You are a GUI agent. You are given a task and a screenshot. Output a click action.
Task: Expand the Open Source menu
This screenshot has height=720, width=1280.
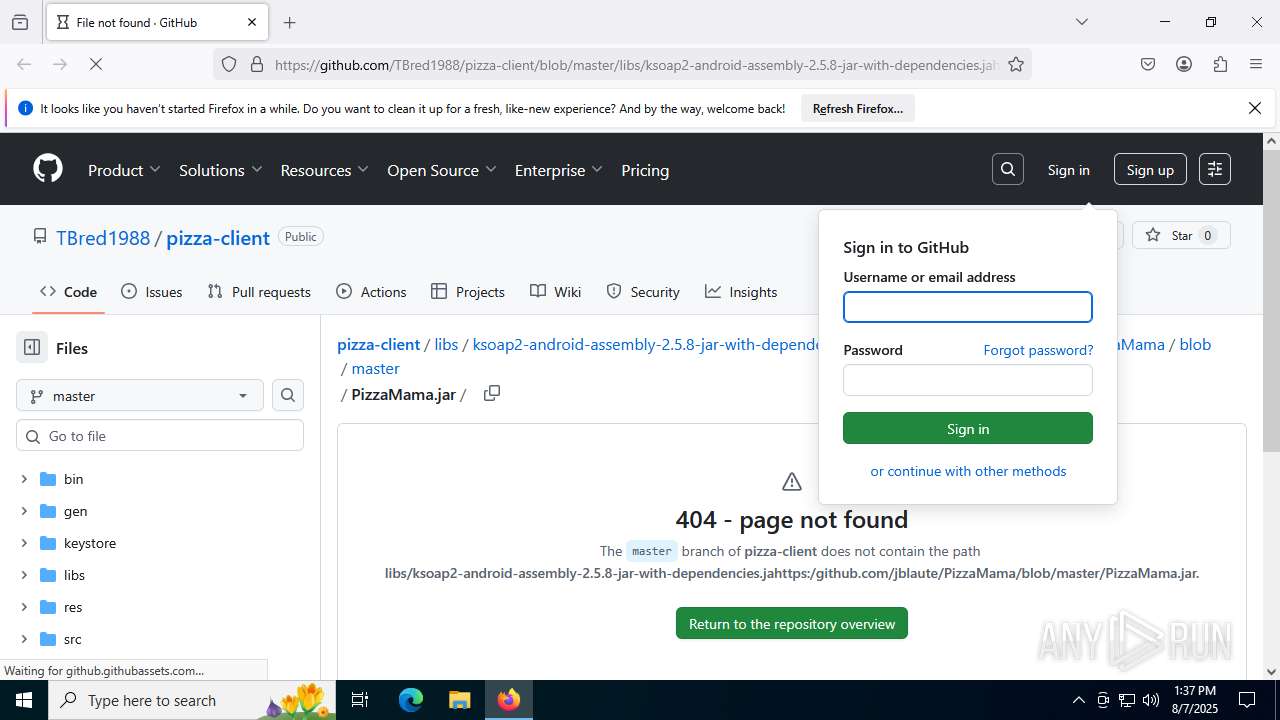pos(442,170)
